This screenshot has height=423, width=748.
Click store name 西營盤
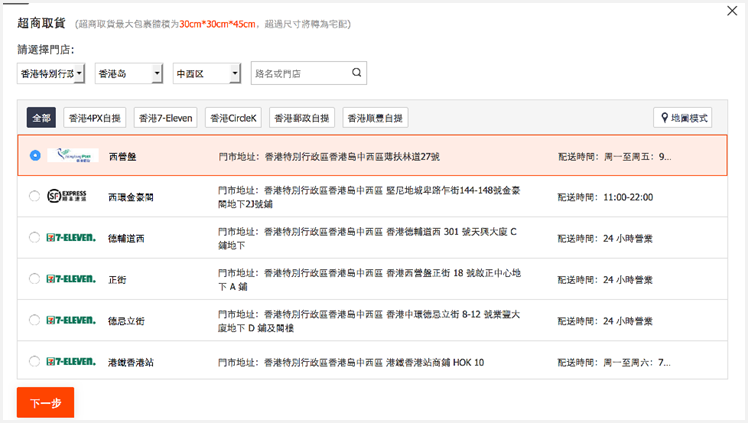tap(123, 156)
